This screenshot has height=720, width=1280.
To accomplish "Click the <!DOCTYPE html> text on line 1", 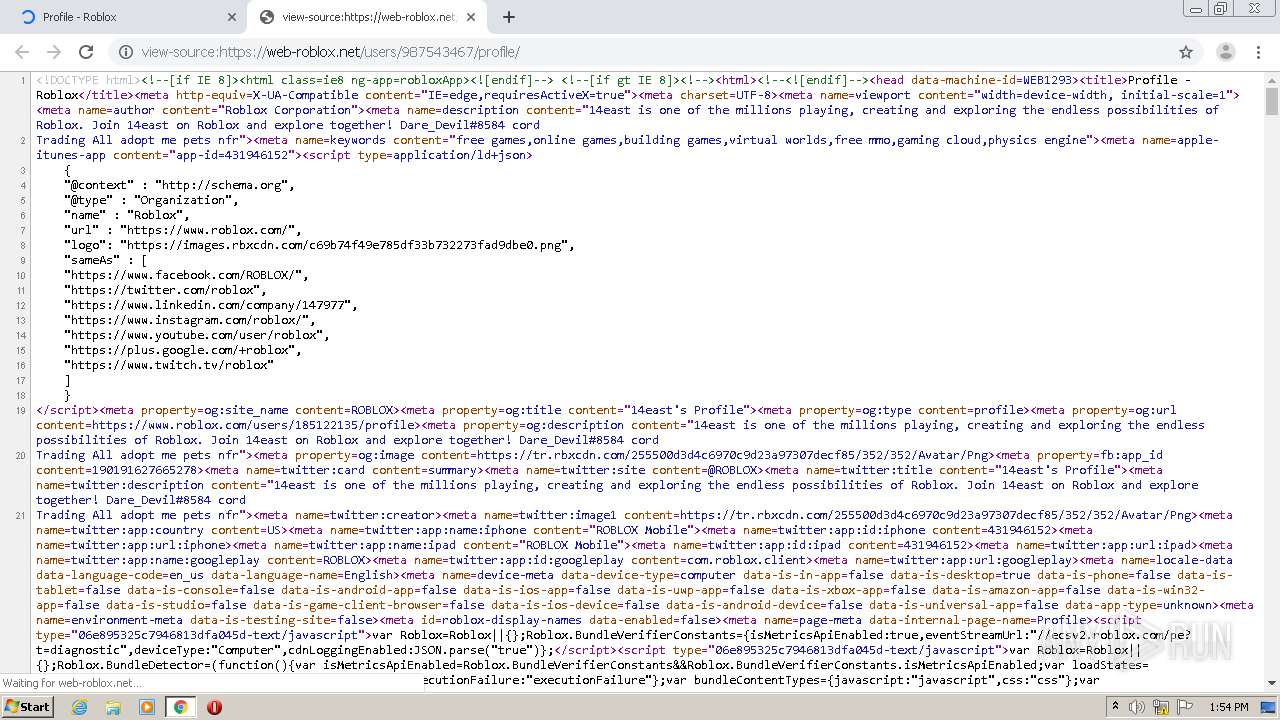I will click(88, 80).
